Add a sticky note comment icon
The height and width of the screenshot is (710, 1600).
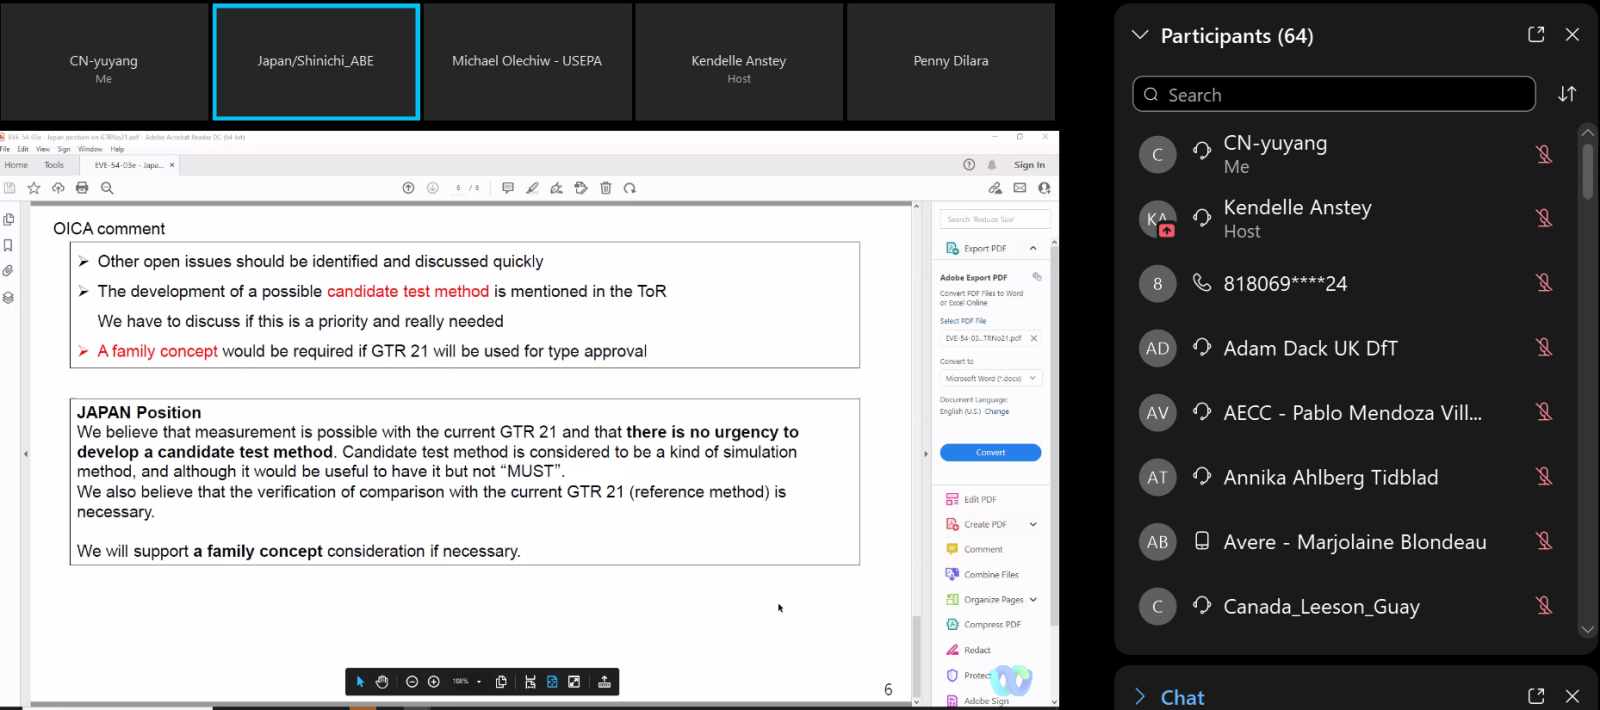[508, 188]
